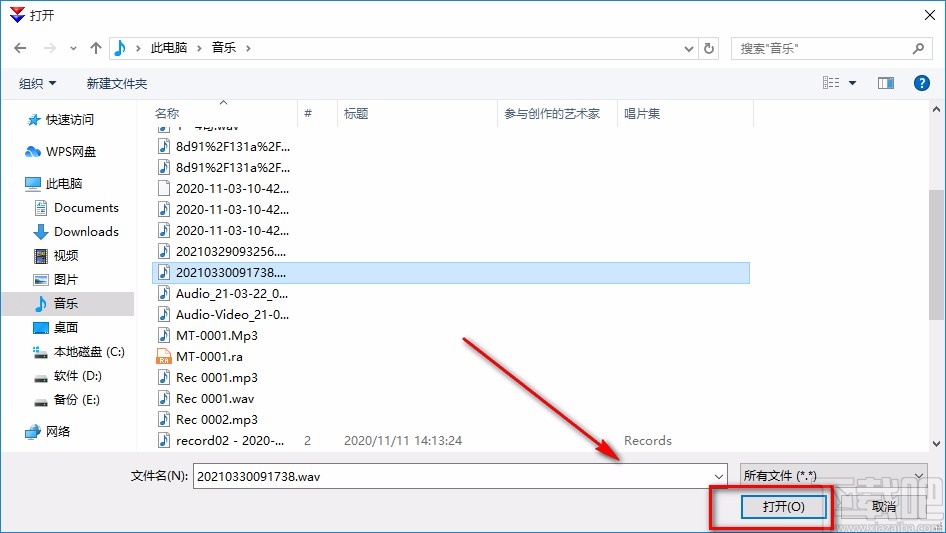Open the 所有文件 (*.*) file type dropdown

[833, 476]
